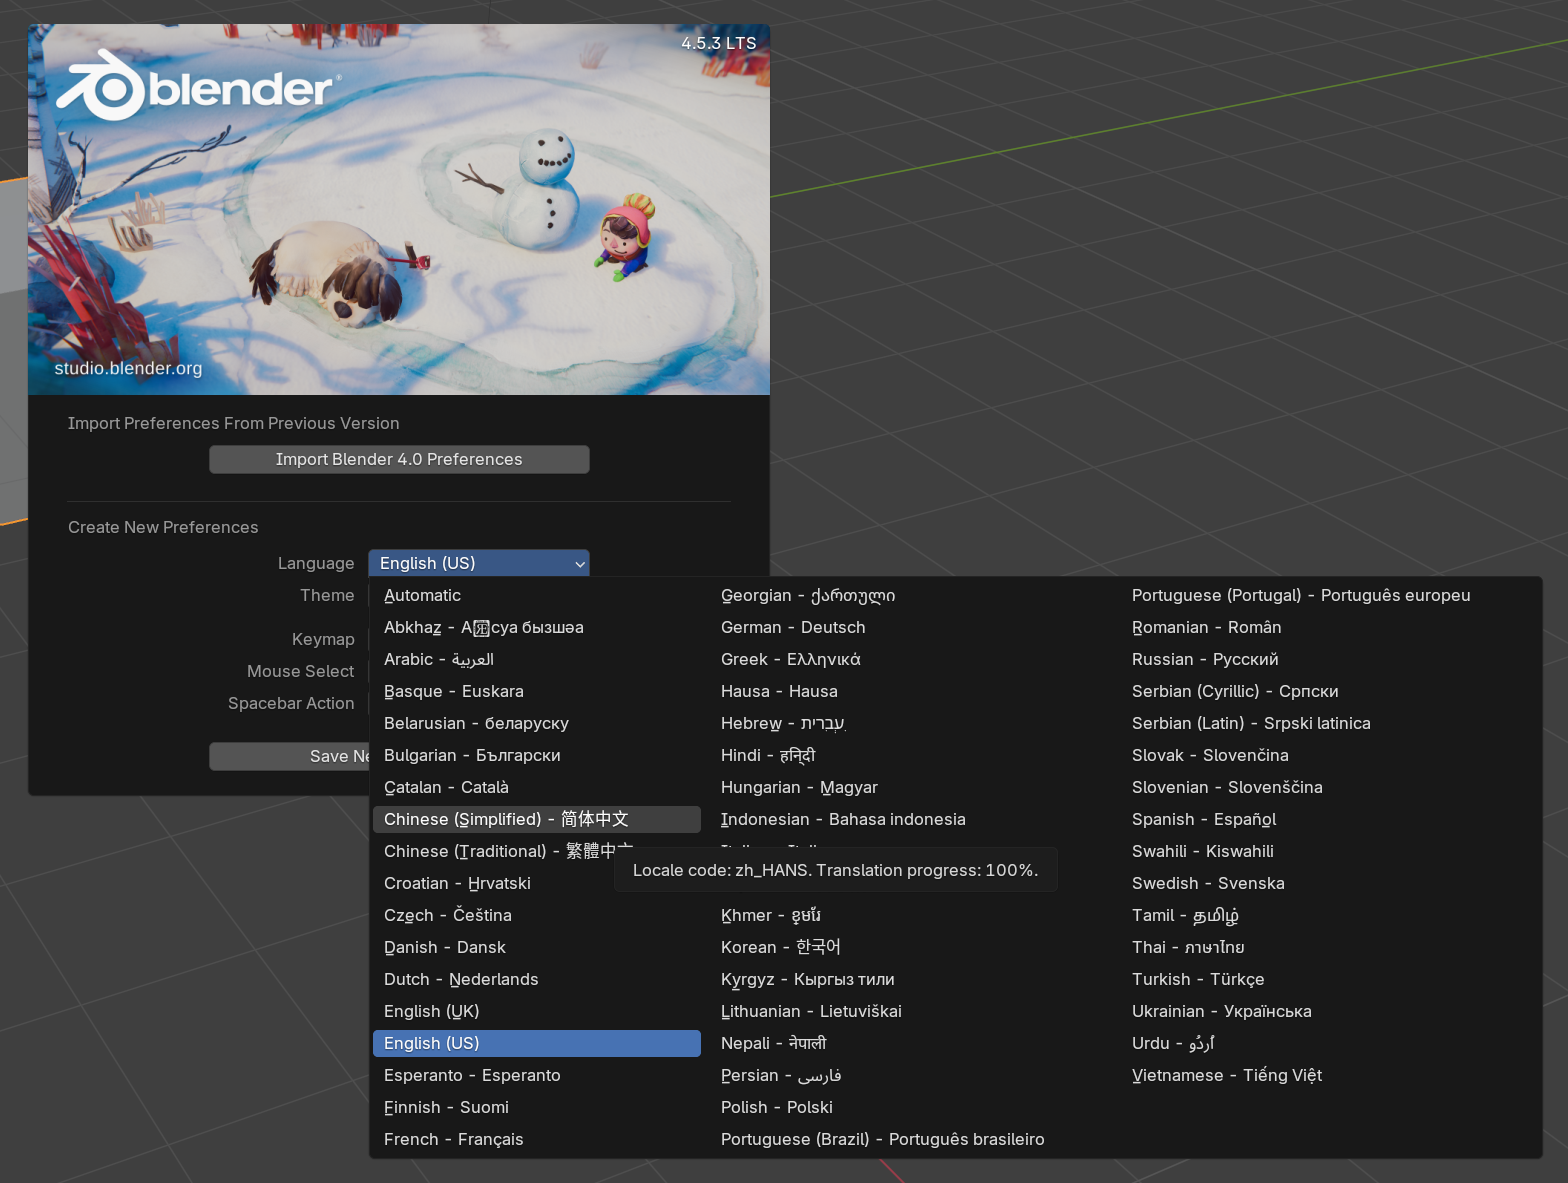This screenshot has height=1183, width=1568.
Task: Select Basque - Euskara
Action: [537, 691]
